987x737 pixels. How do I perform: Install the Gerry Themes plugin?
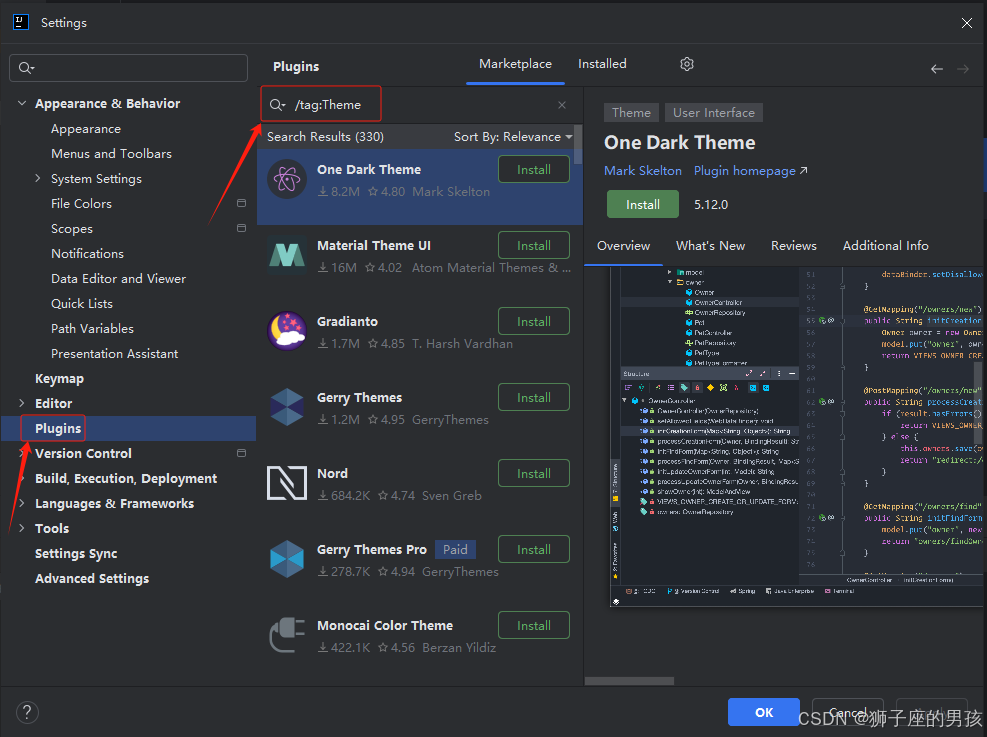tap(534, 398)
